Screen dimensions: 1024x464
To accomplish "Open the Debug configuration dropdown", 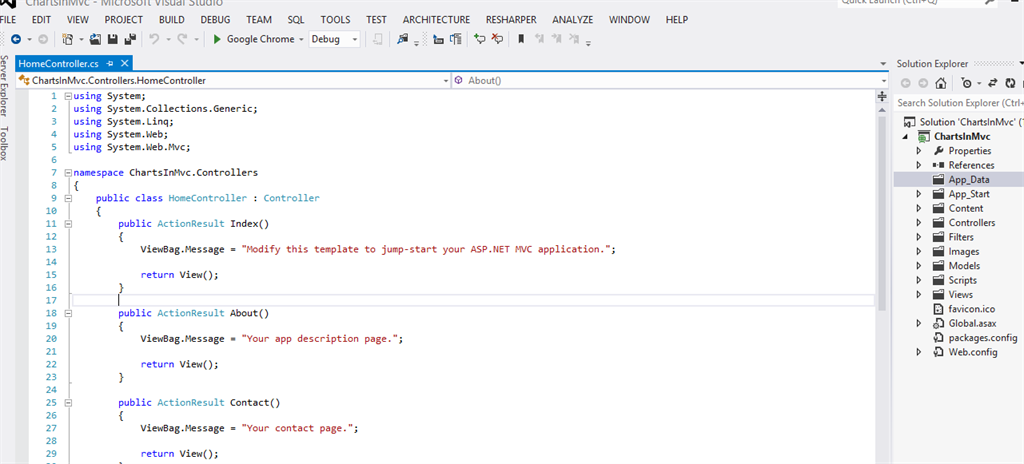I will pyautogui.click(x=337, y=39).
